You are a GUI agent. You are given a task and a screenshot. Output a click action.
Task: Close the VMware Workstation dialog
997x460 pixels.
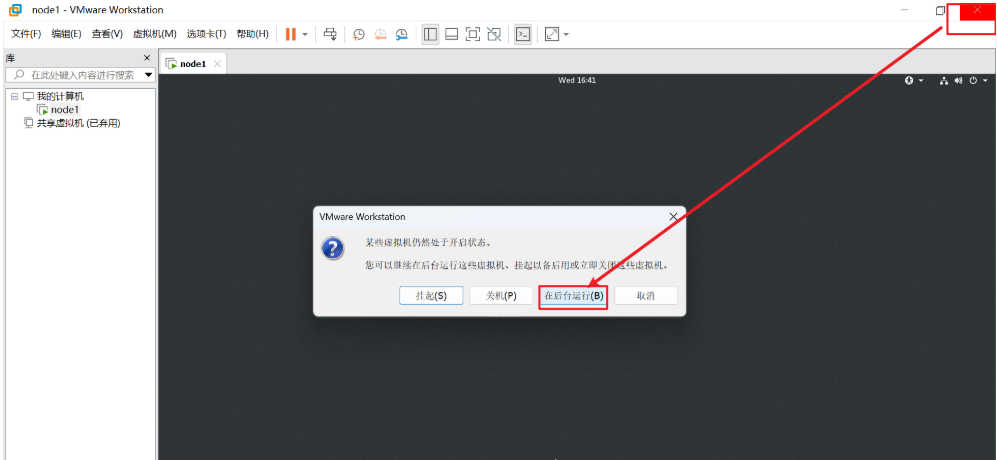coord(673,216)
